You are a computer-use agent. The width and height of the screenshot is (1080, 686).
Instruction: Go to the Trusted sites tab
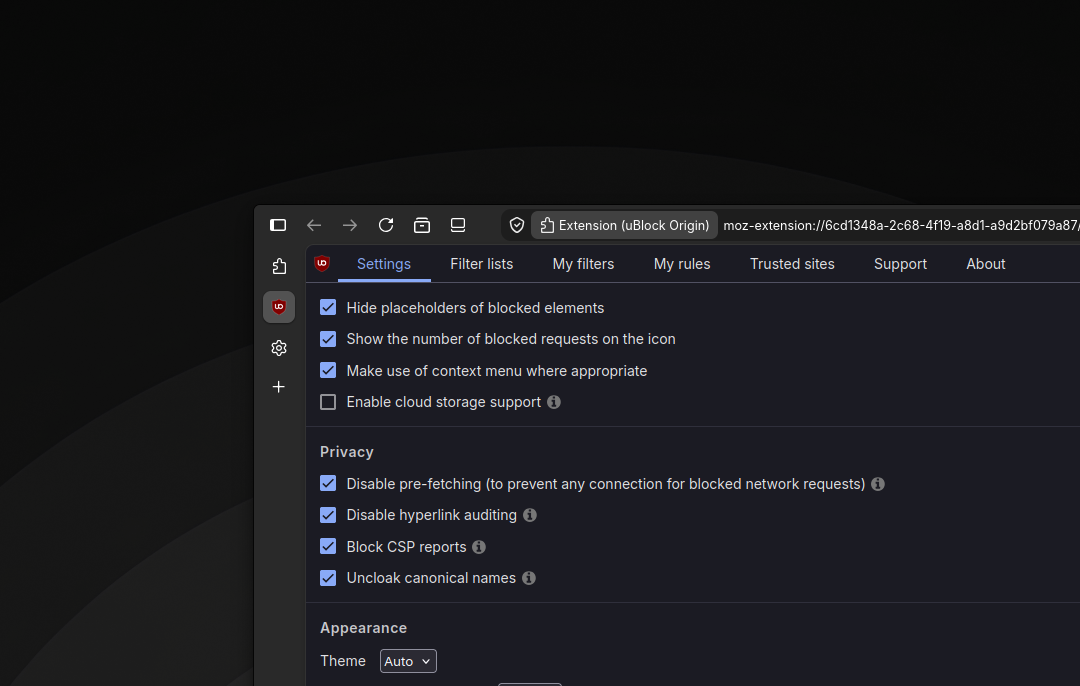click(x=792, y=264)
